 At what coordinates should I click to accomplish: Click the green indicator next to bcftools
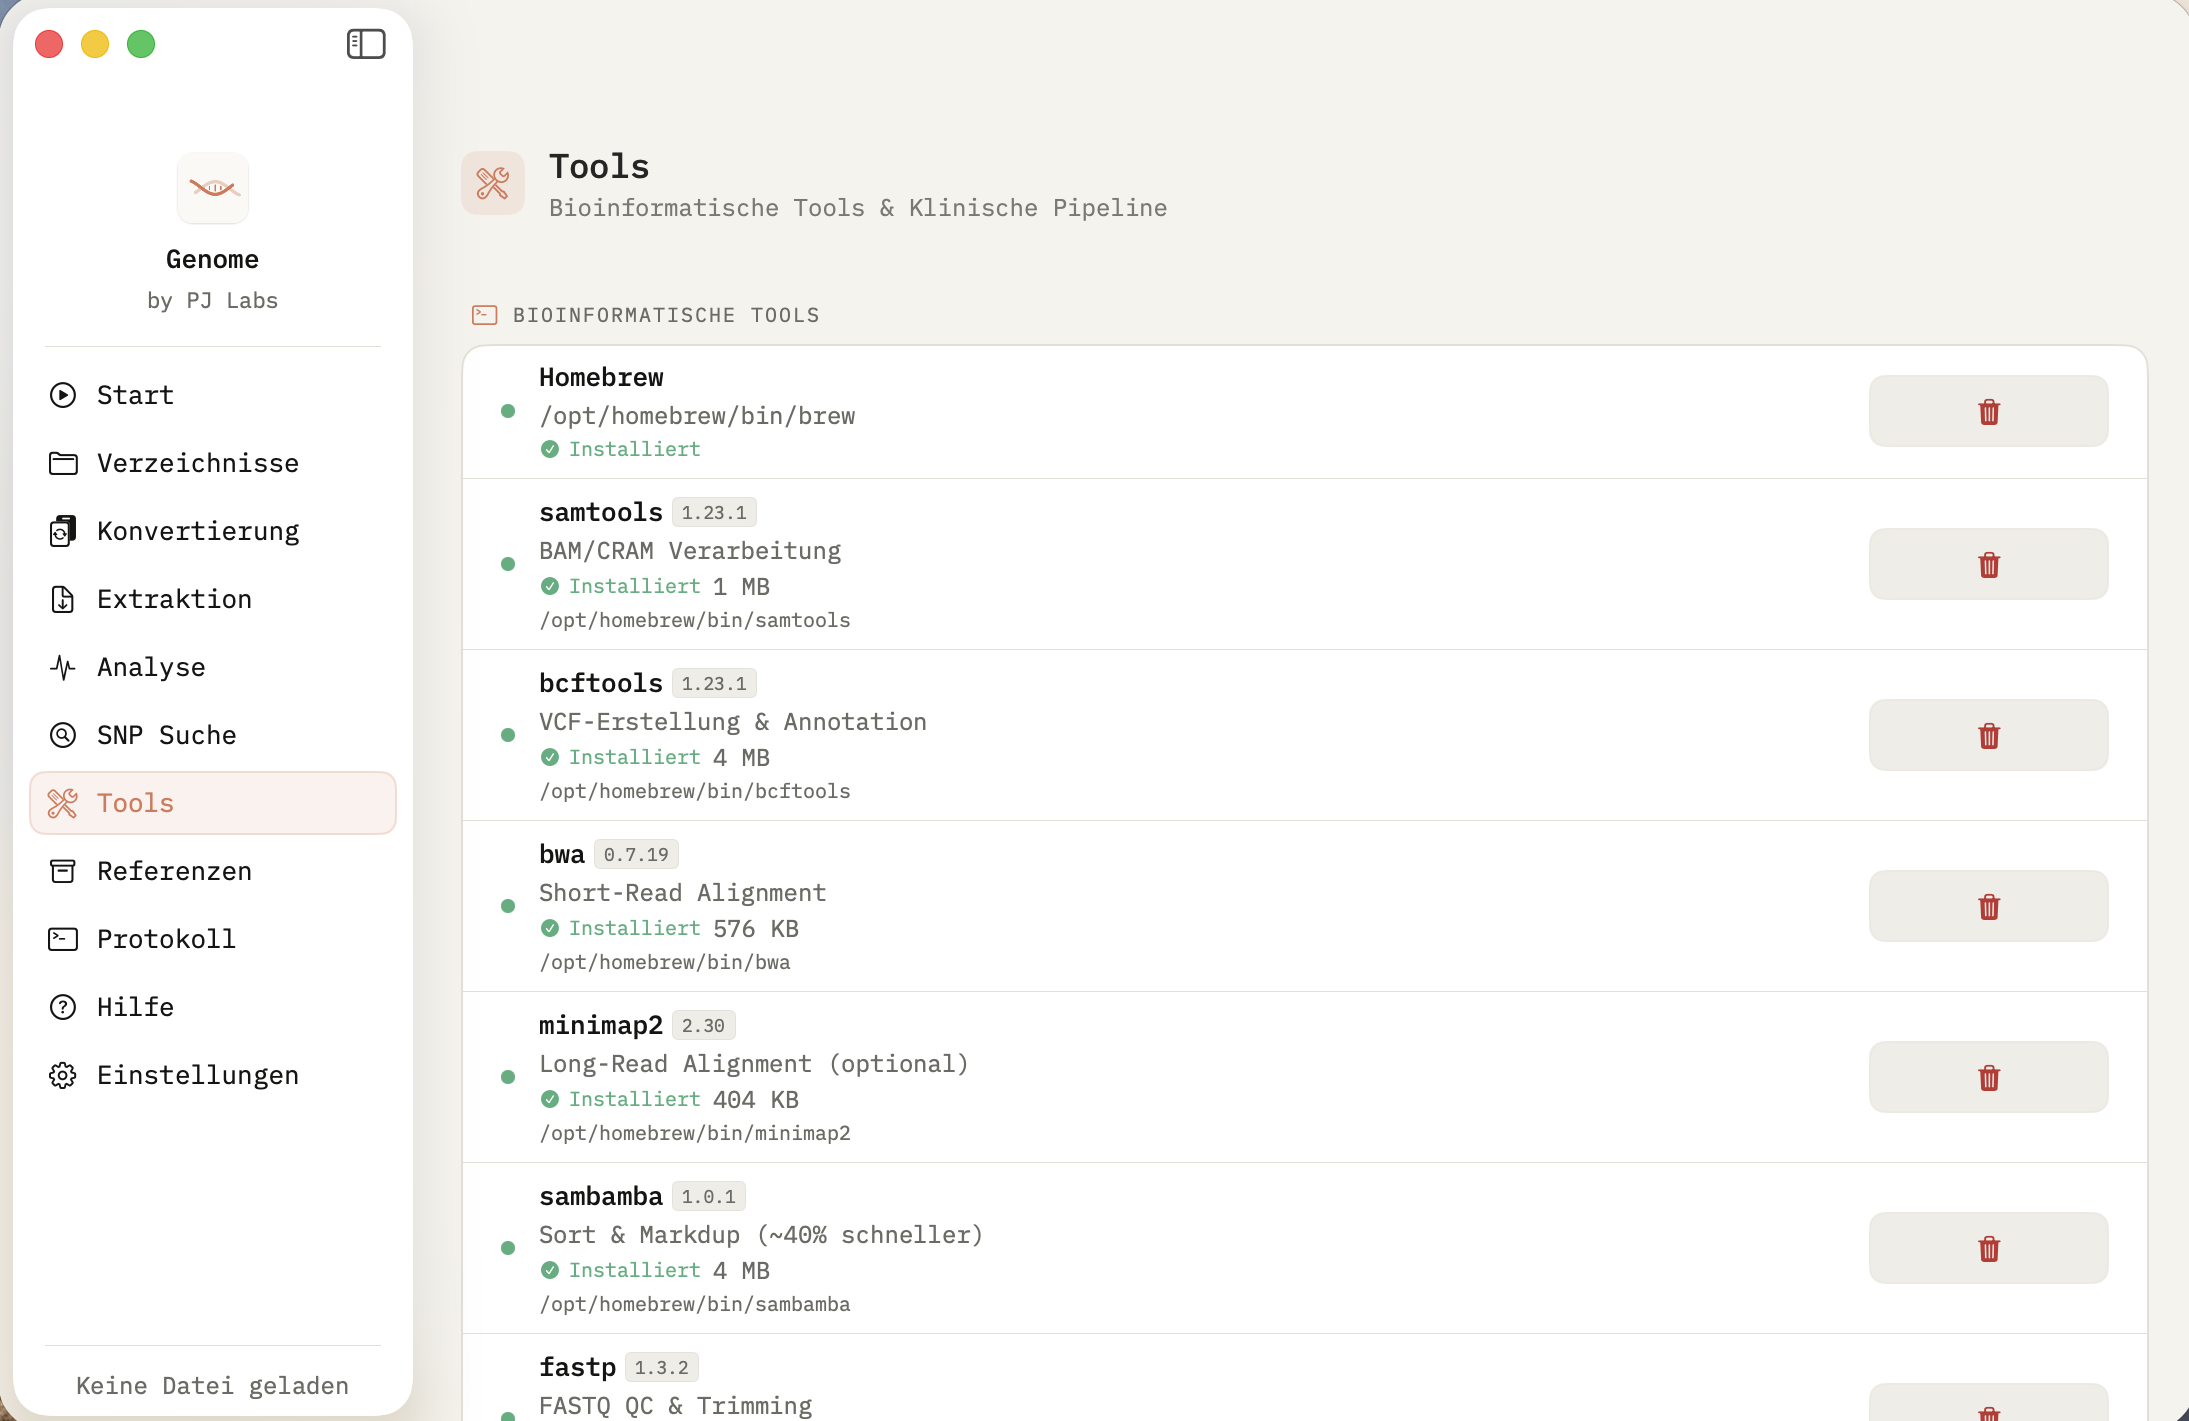(510, 735)
